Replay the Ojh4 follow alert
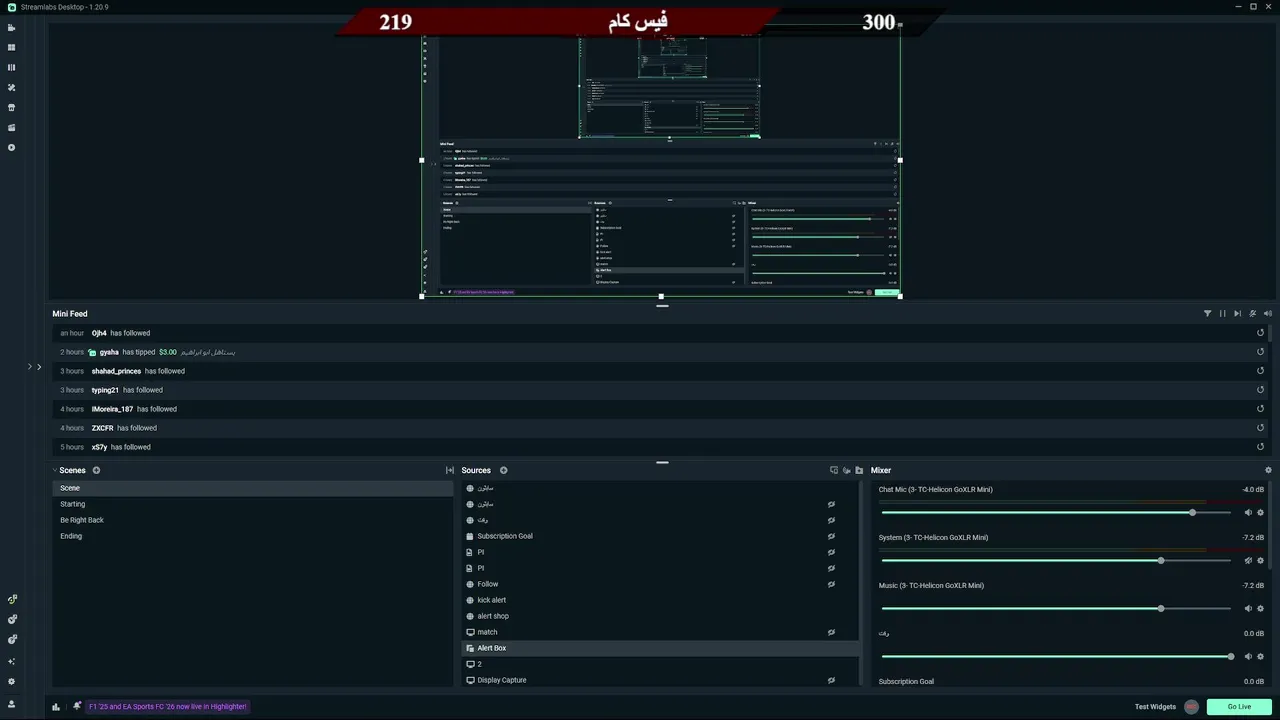 [x=1260, y=333]
